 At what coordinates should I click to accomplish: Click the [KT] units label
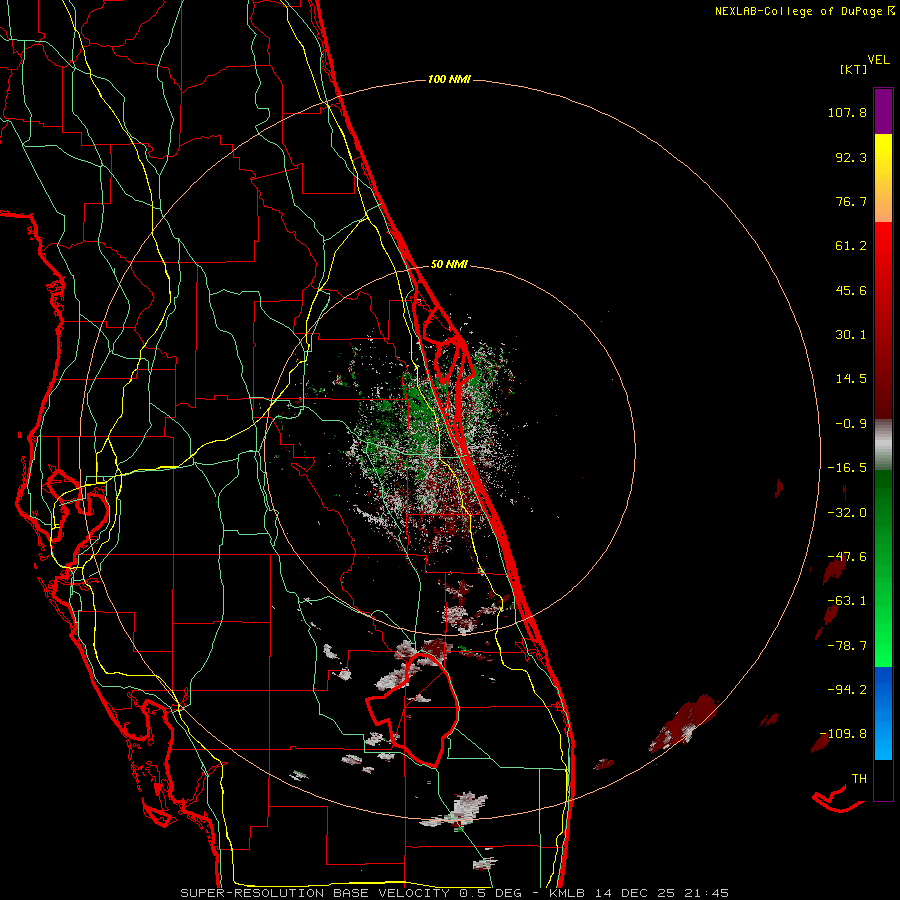point(854,69)
